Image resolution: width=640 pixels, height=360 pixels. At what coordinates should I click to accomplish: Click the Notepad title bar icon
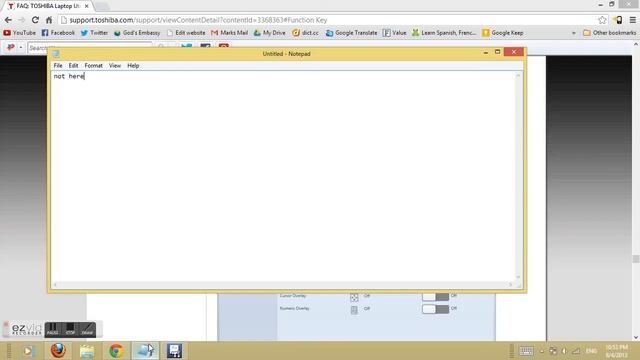tap(56, 54)
